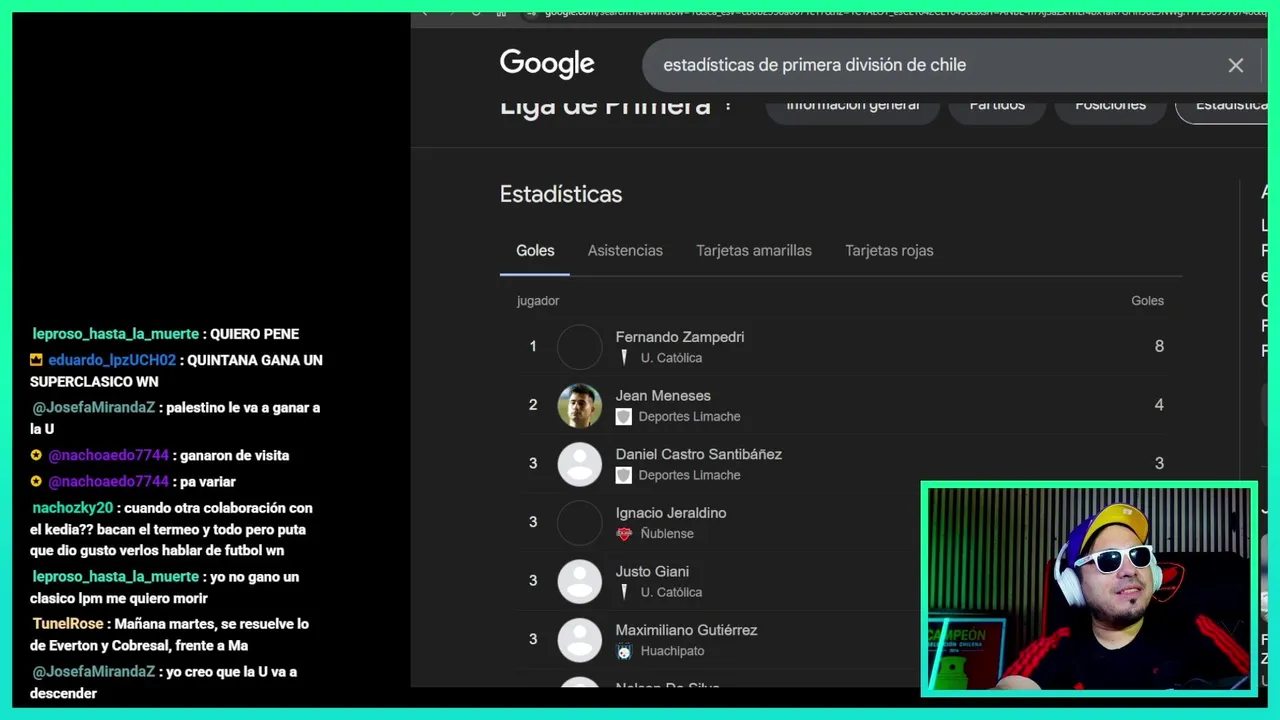The height and width of the screenshot is (720, 1280).
Task: Click Deportes Limache crest under Daniel Castro
Action: click(624, 475)
